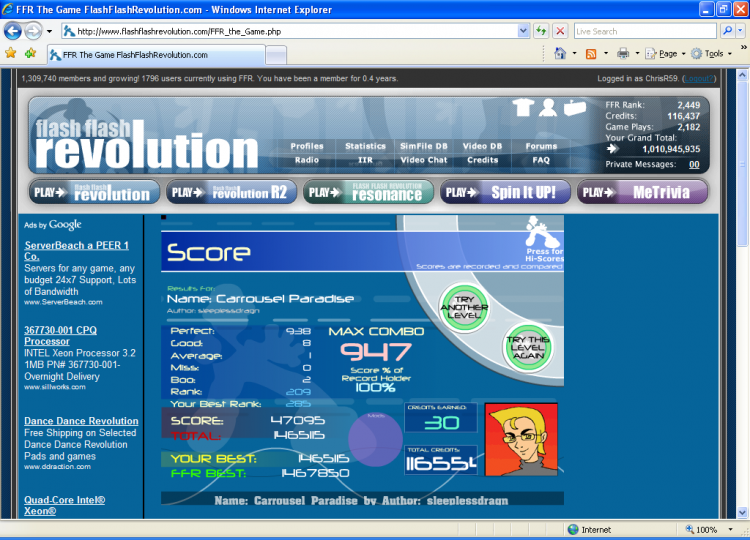The width and height of the screenshot is (750, 540).
Task: Open the Video DB menu item
Action: [x=482, y=146]
